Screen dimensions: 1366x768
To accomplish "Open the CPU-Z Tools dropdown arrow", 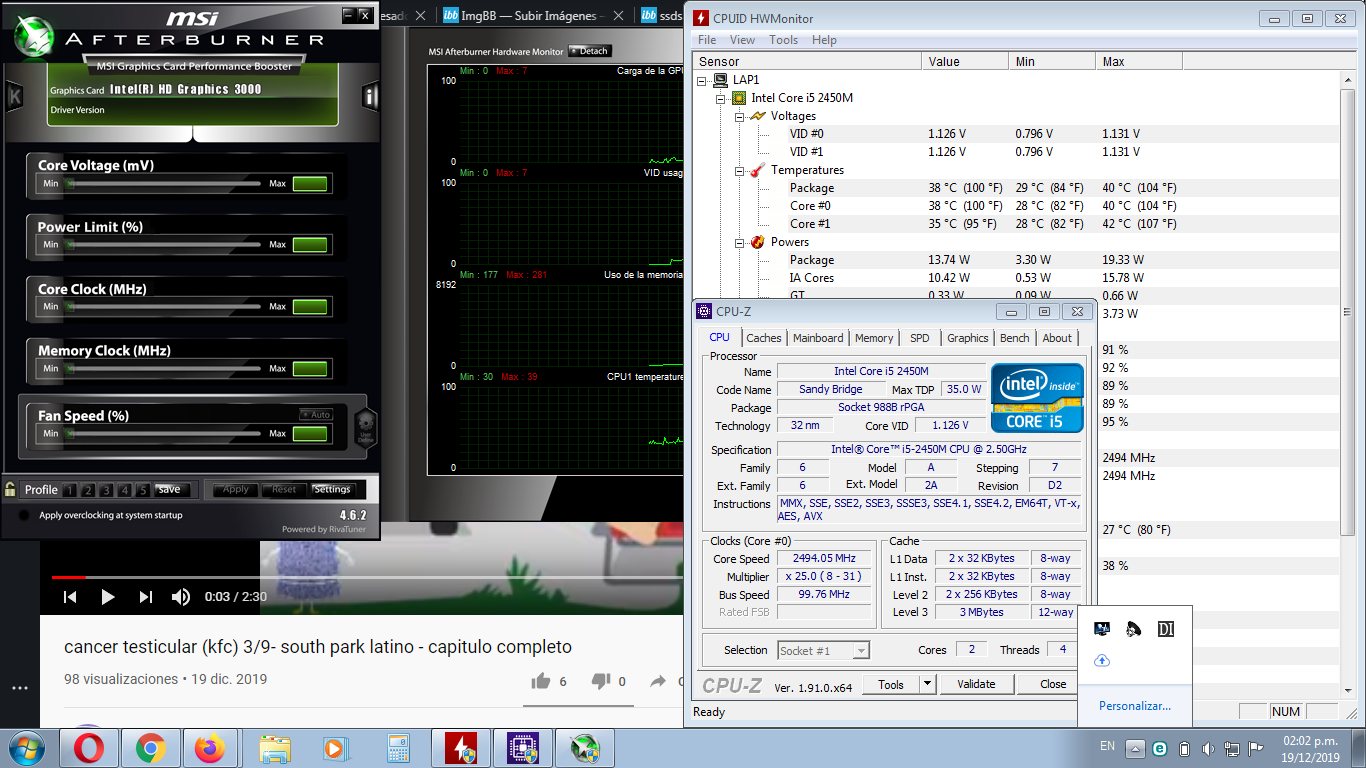I will pos(927,684).
